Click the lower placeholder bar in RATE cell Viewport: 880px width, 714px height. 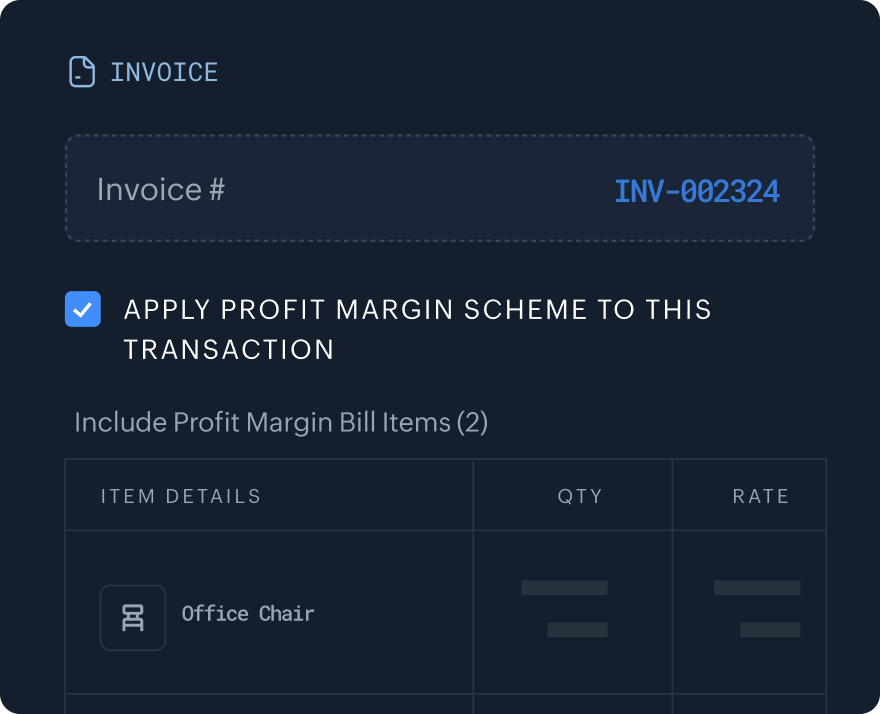coord(770,630)
